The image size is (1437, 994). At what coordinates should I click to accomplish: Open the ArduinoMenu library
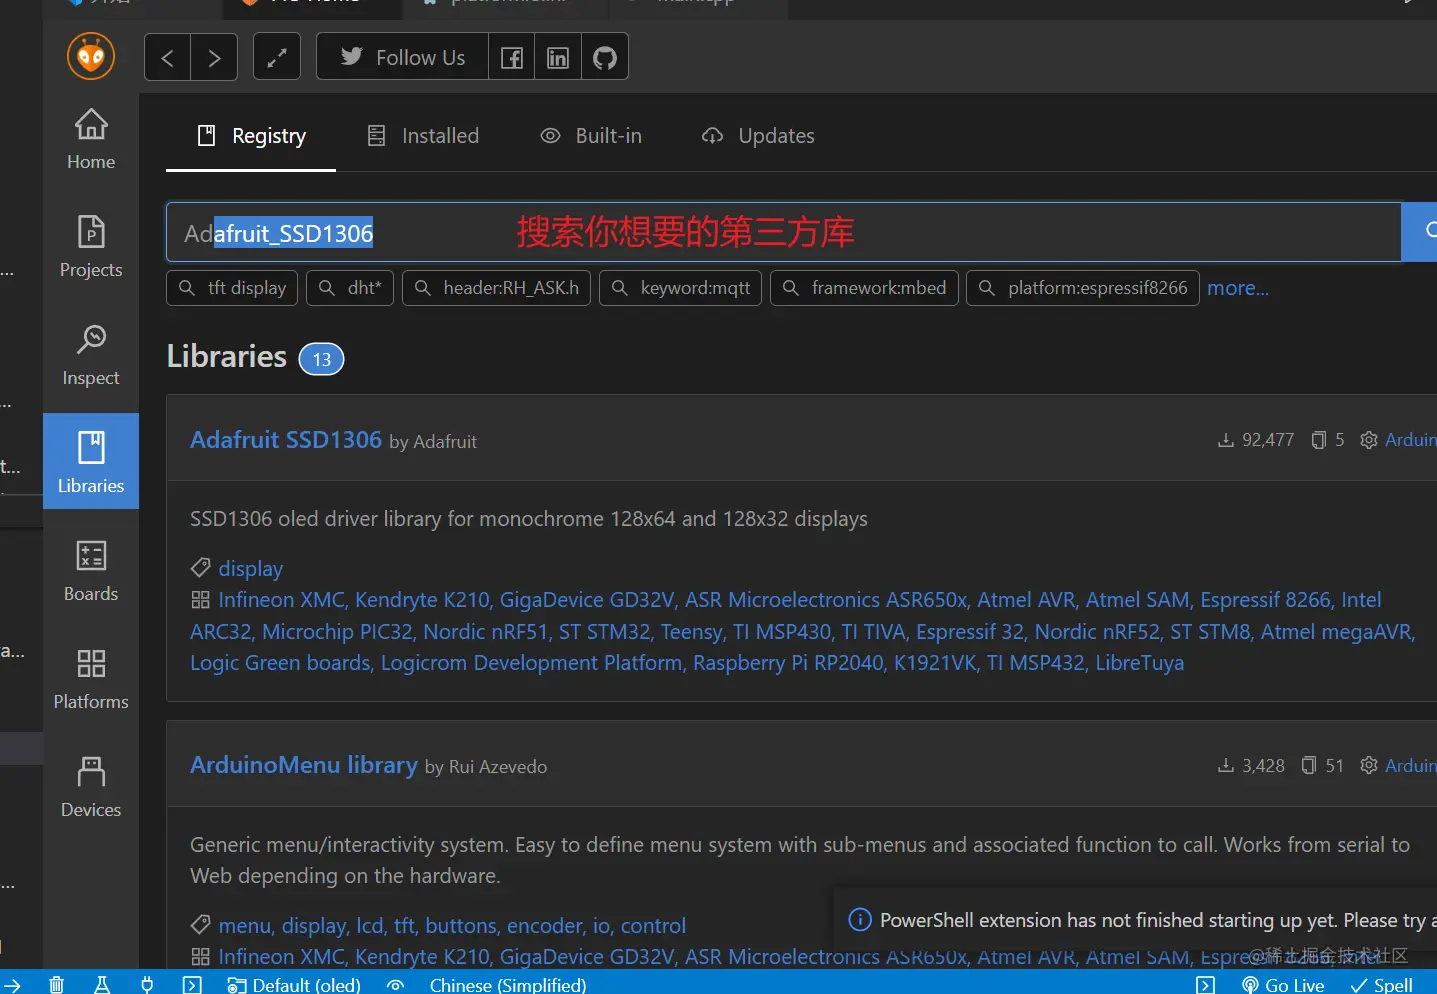coord(304,765)
